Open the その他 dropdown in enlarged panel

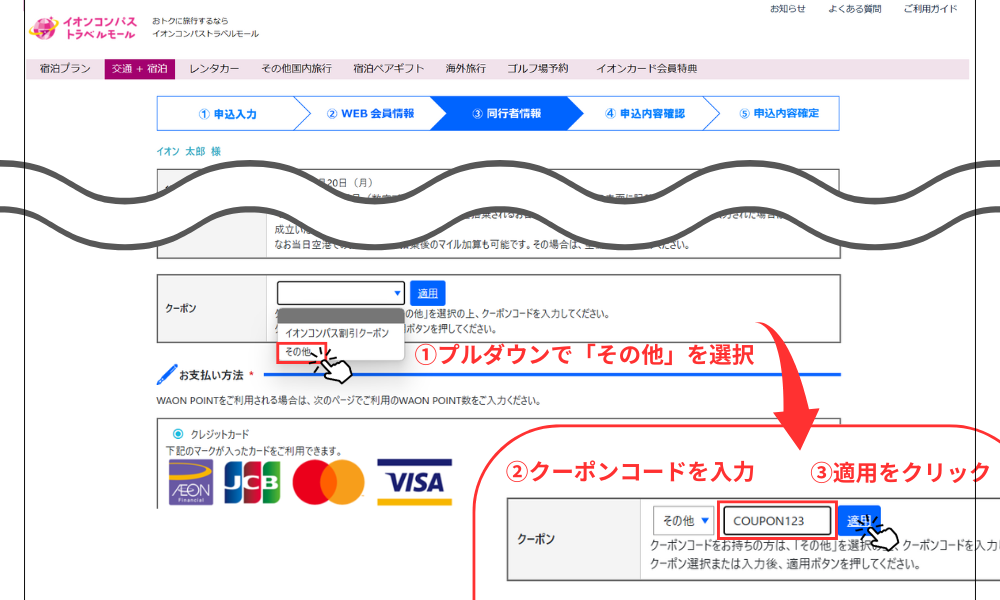coord(683,520)
